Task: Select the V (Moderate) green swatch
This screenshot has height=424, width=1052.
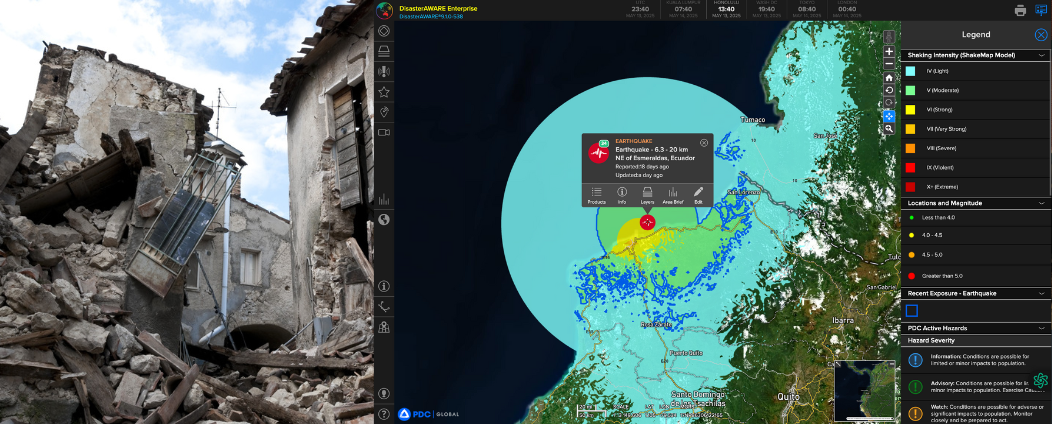Action: pyautogui.click(x=911, y=90)
